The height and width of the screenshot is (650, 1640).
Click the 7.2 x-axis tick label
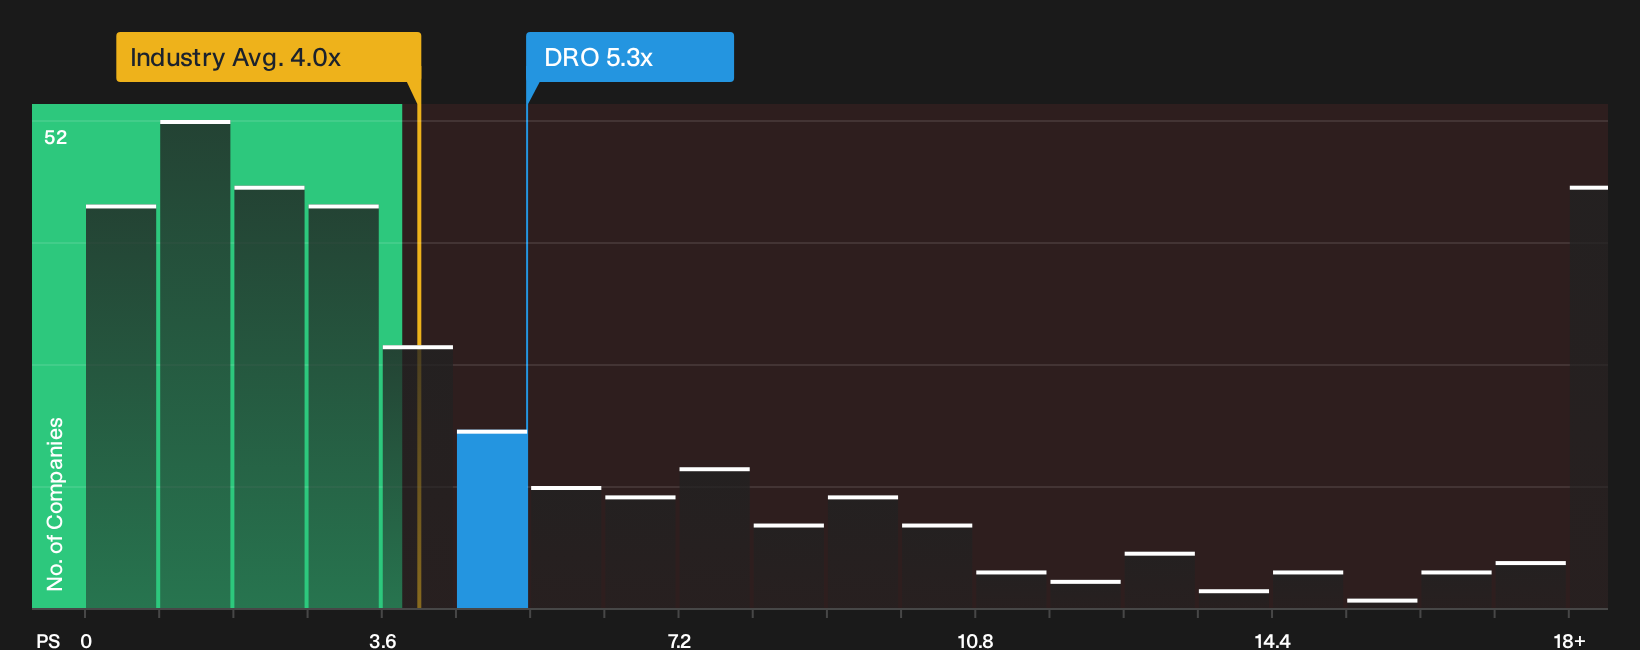coord(679,641)
